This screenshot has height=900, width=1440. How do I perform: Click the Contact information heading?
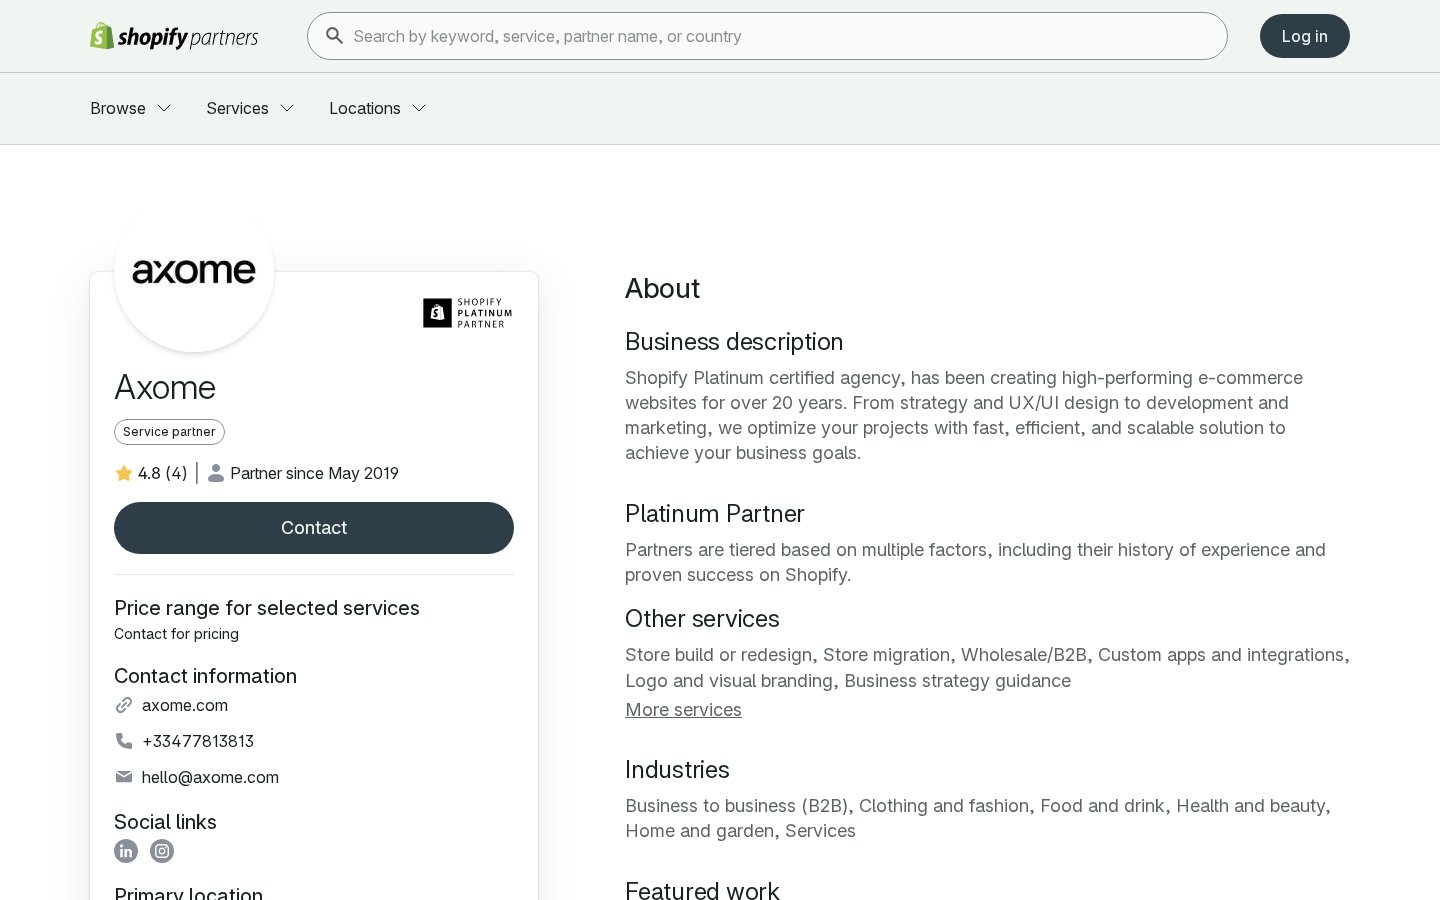pos(205,676)
